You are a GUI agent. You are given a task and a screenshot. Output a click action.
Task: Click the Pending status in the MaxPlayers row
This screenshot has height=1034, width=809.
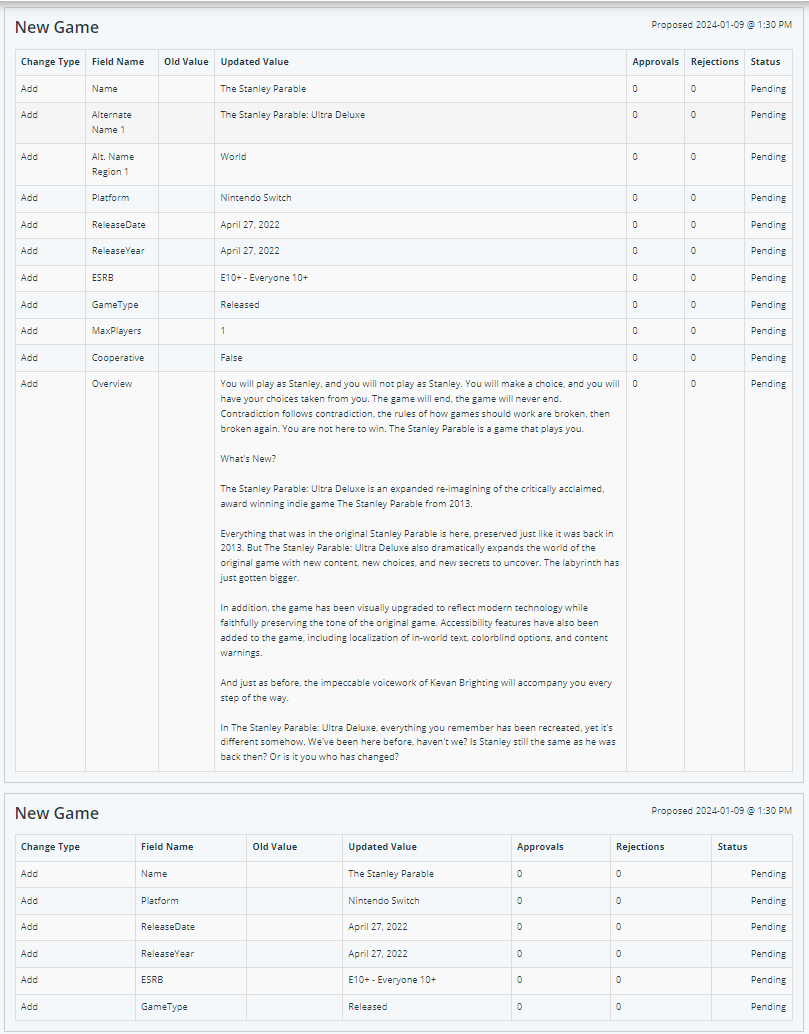click(768, 331)
